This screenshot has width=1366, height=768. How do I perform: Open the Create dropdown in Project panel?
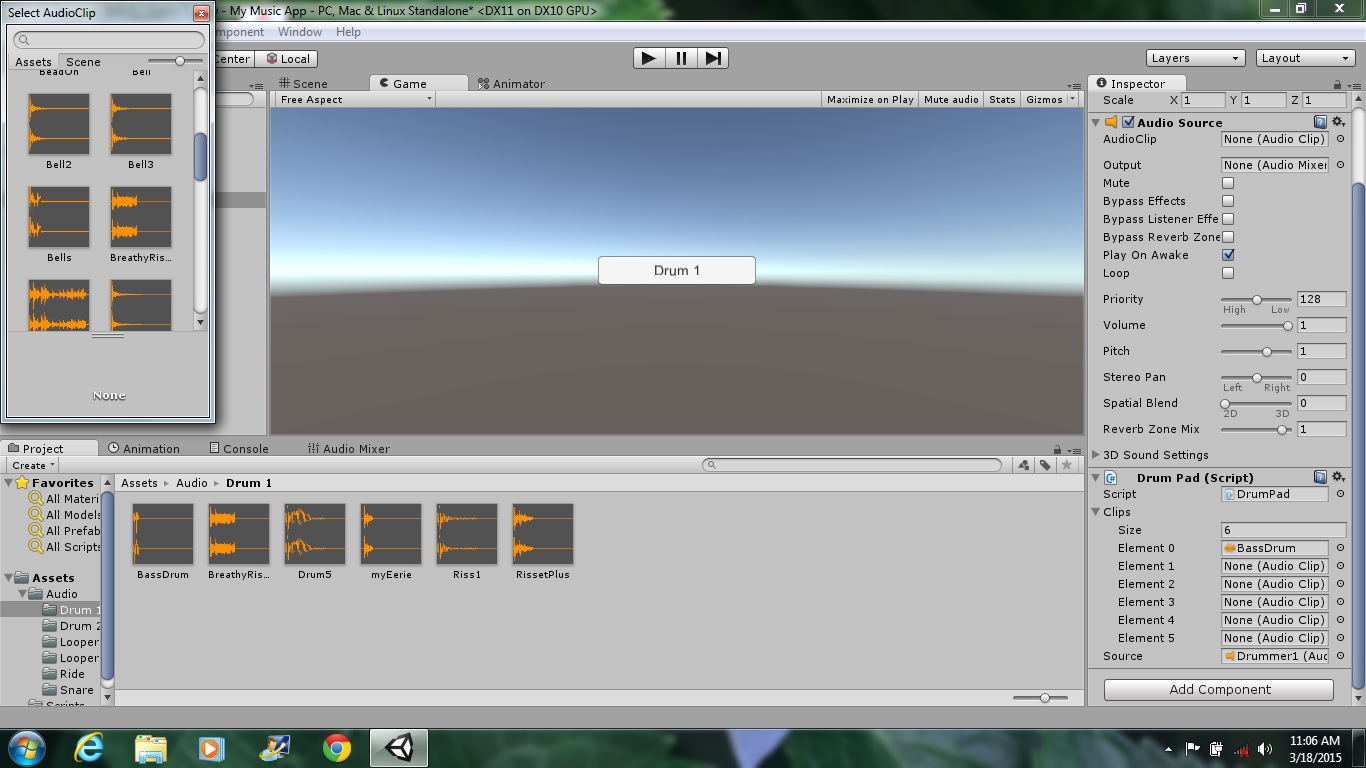[32, 465]
